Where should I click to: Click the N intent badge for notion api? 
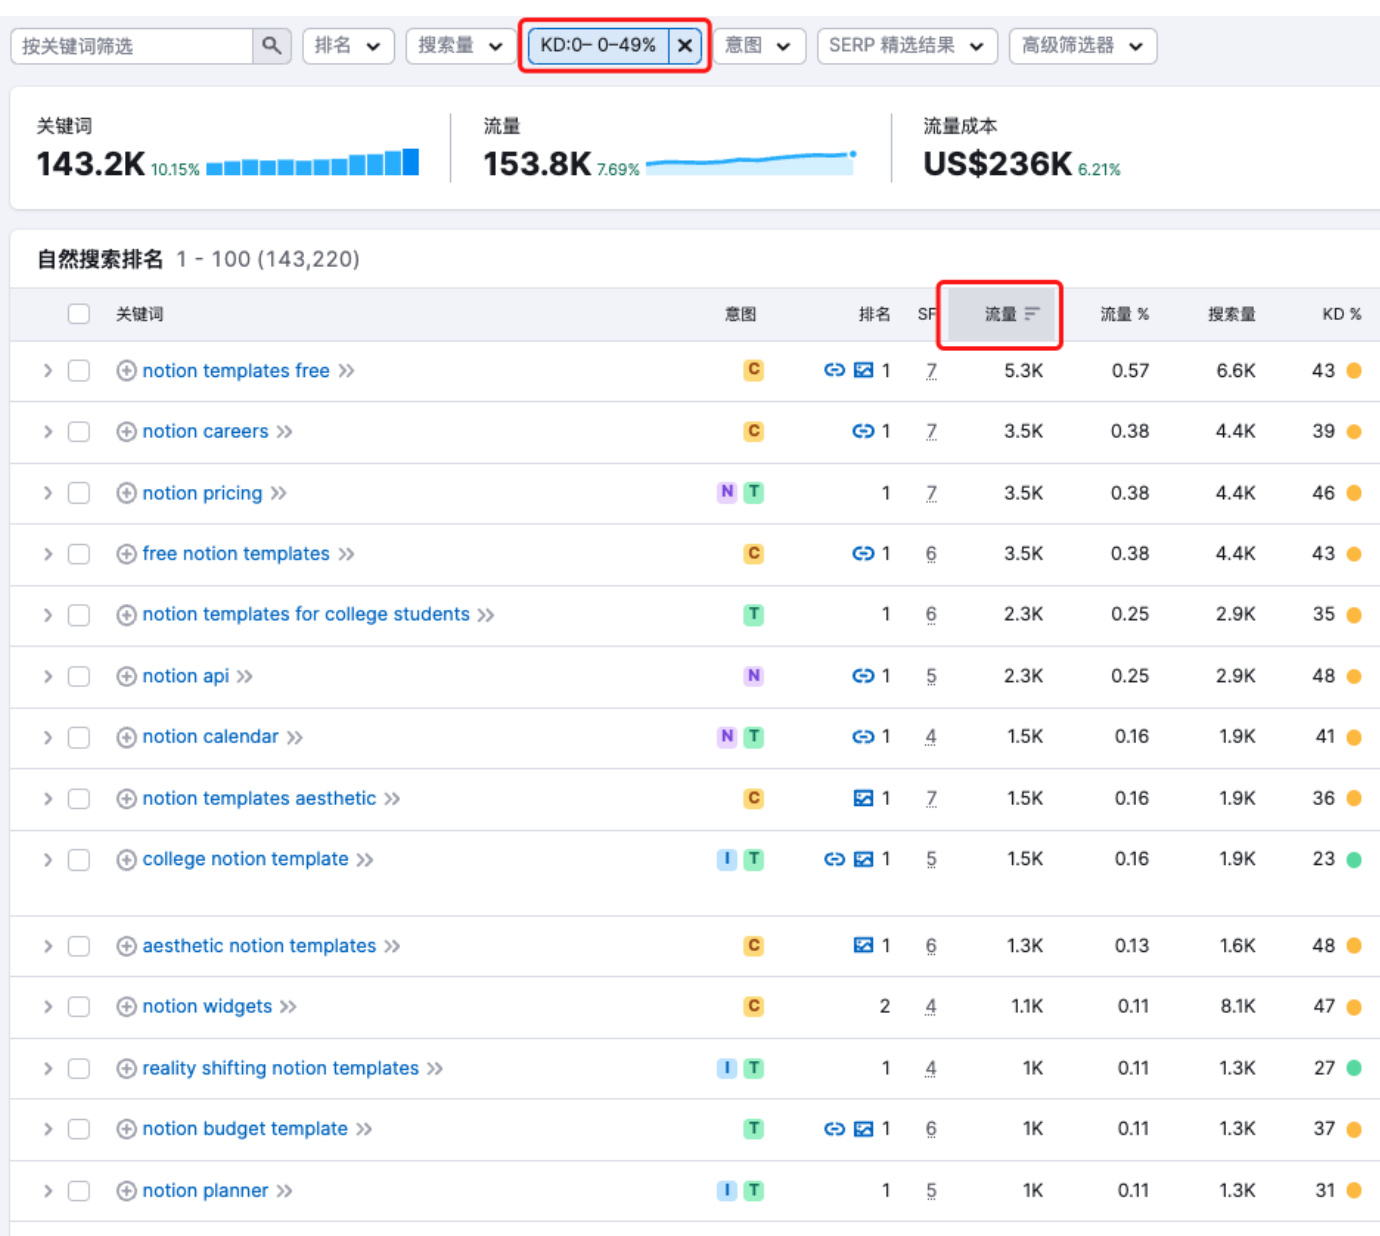754,676
